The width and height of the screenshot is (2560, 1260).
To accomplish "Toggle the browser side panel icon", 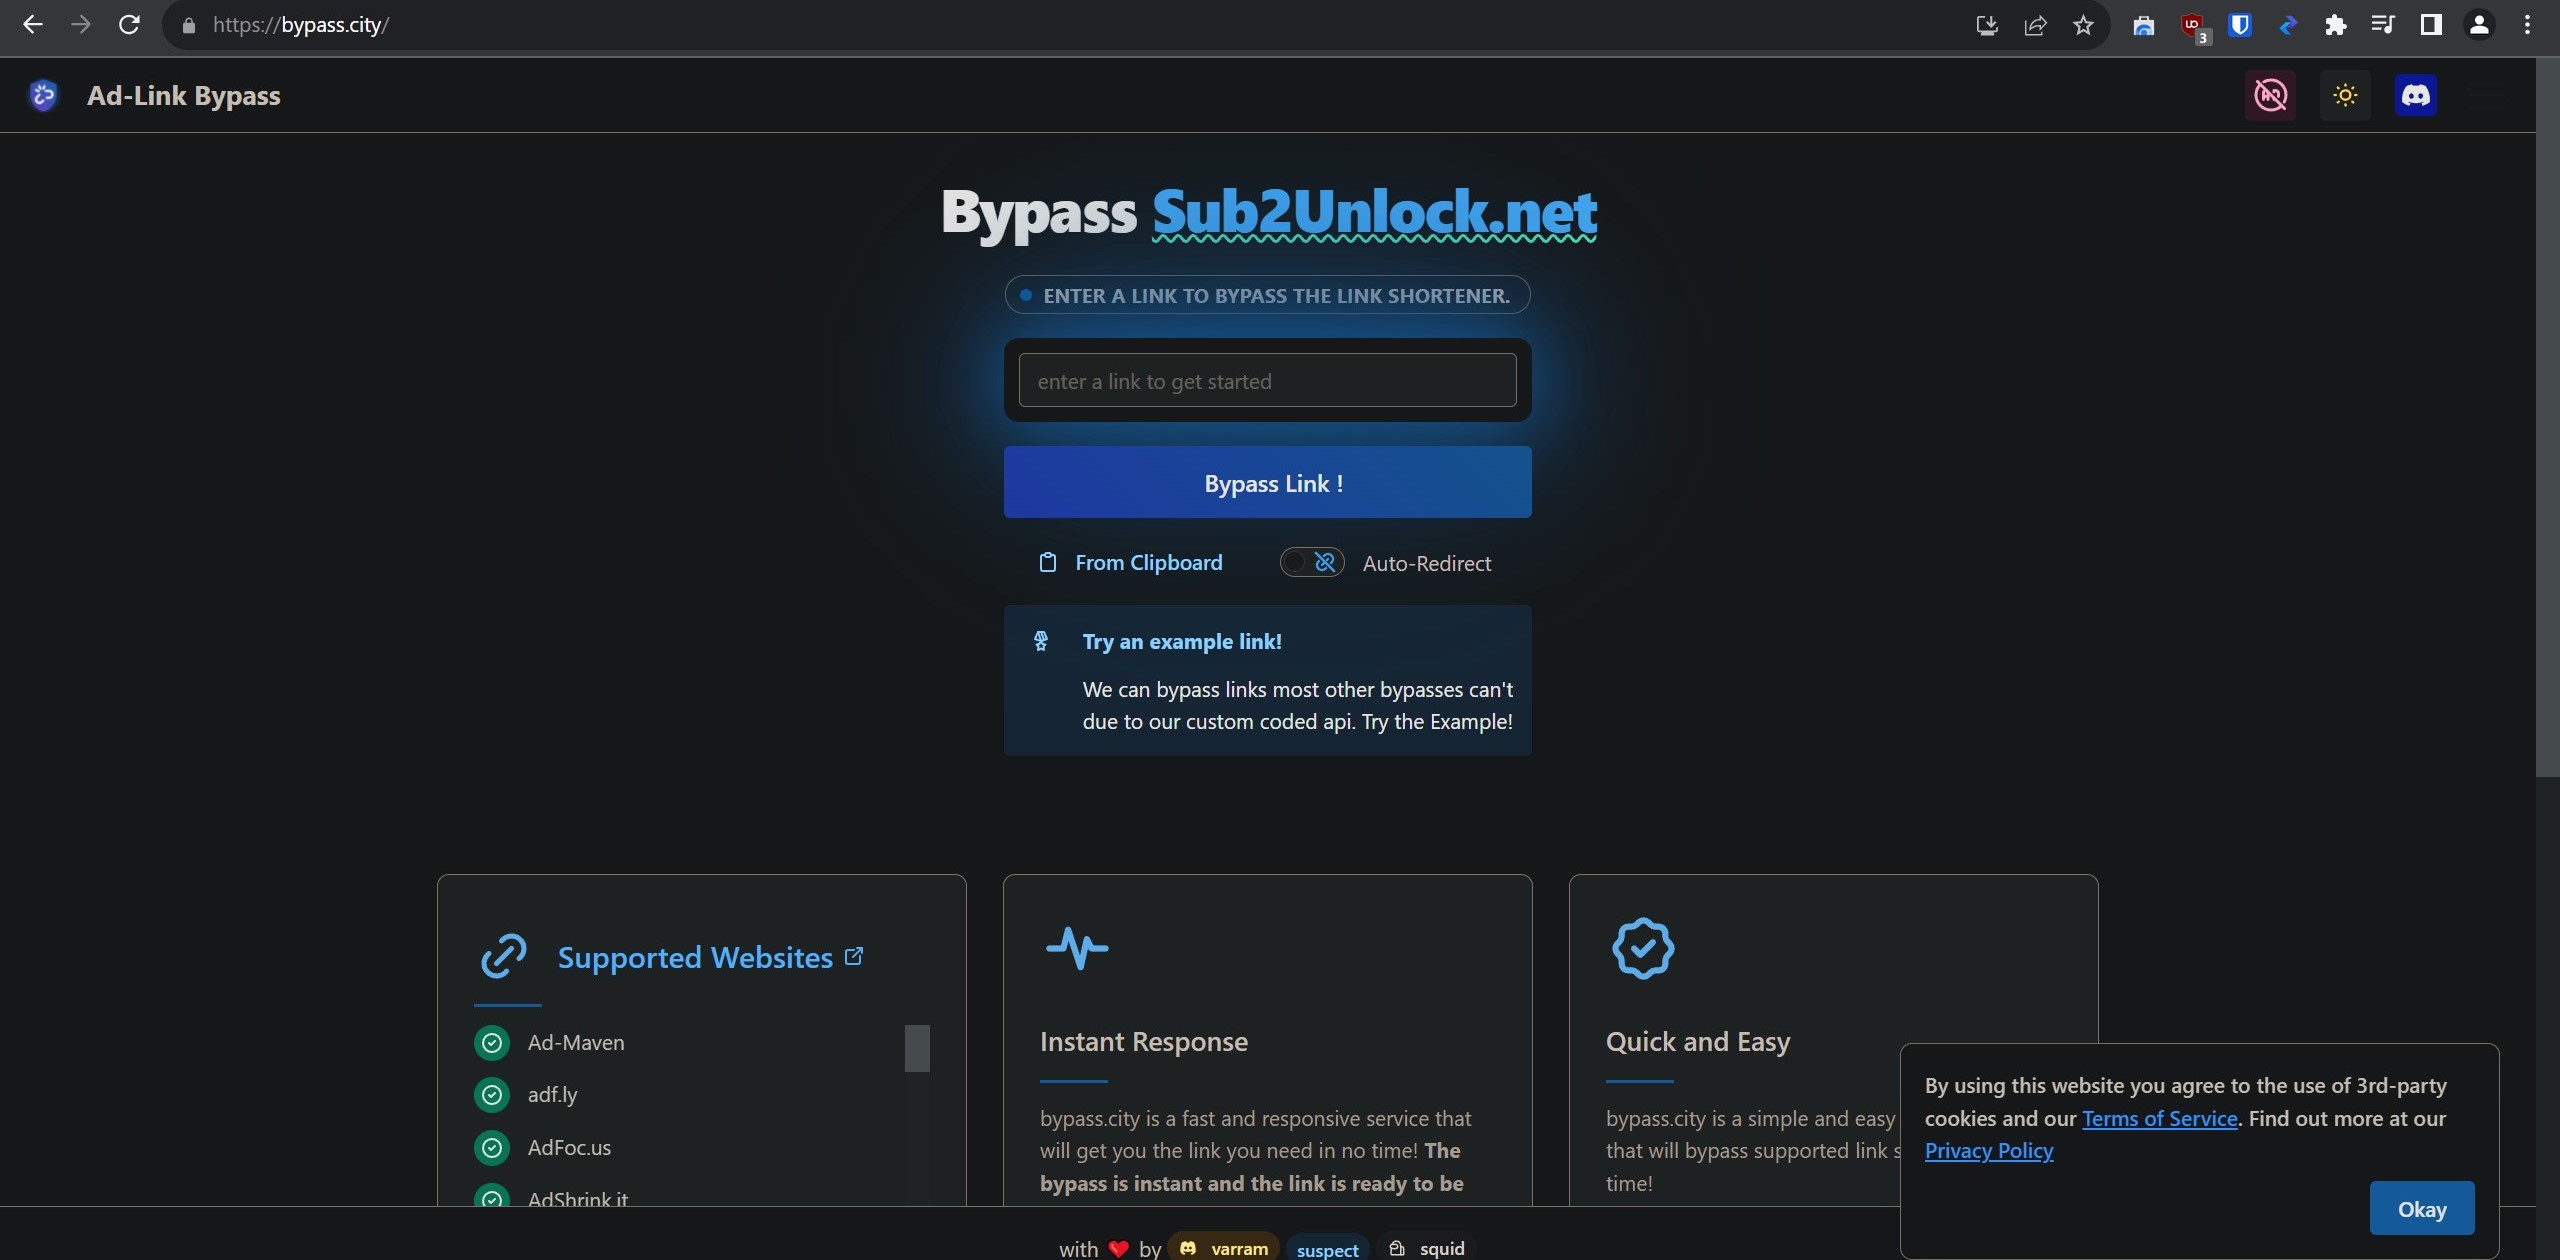I will 2432,25.
